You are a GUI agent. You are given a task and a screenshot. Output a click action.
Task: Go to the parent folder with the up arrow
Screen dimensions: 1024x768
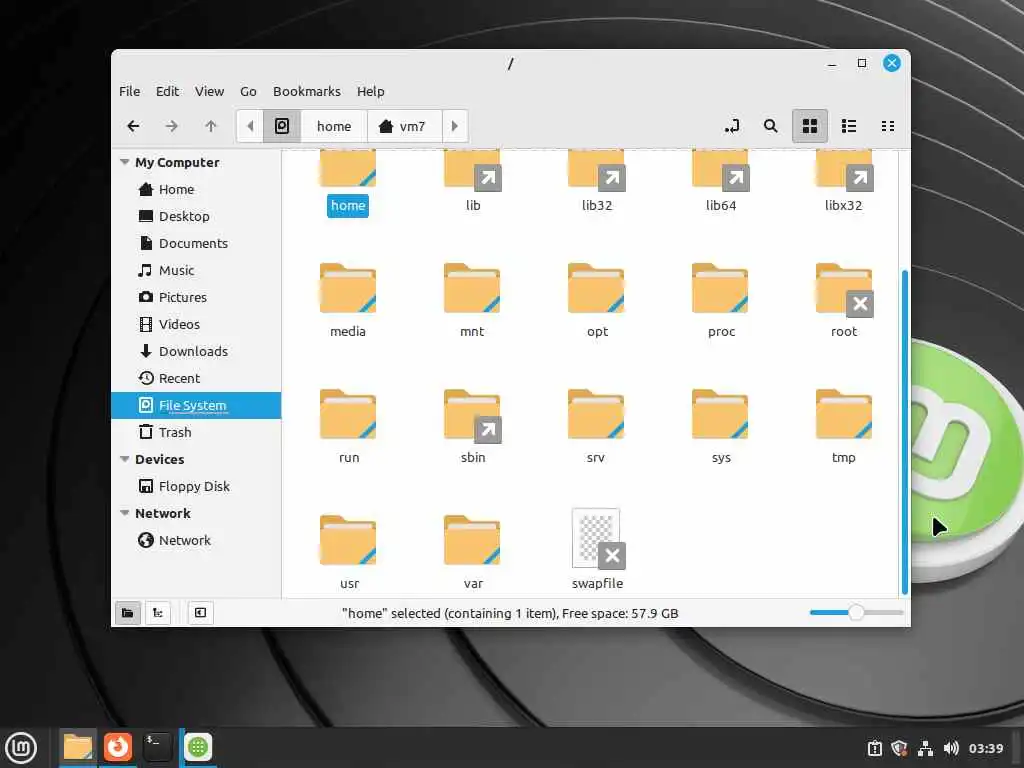pos(210,126)
